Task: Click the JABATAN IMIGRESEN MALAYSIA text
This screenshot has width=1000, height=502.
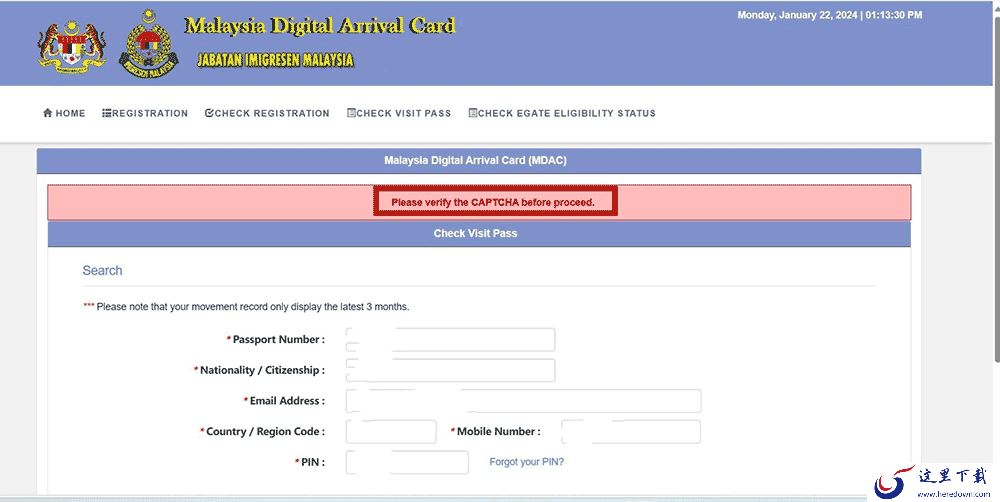Action: click(x=275, y=60)
